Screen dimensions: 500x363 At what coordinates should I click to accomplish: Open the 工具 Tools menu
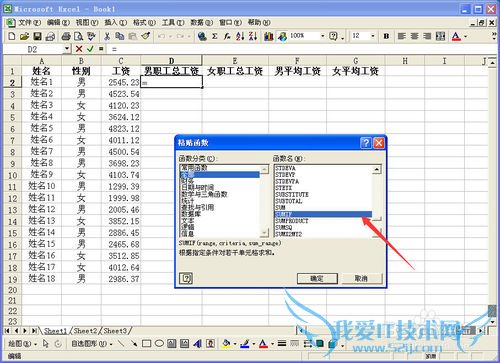coord(173,22)
